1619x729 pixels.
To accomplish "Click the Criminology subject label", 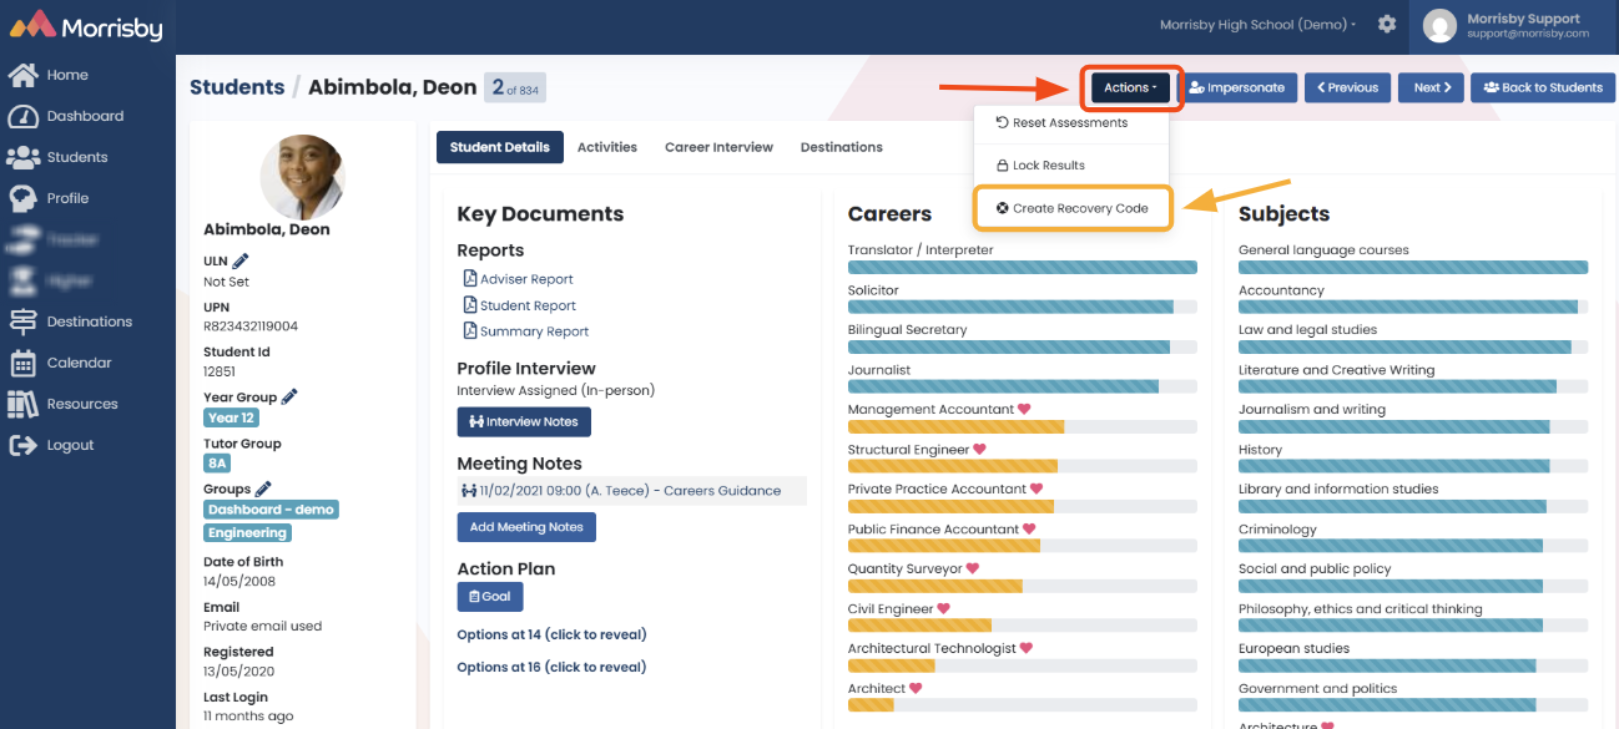I will click(1277, 529).
